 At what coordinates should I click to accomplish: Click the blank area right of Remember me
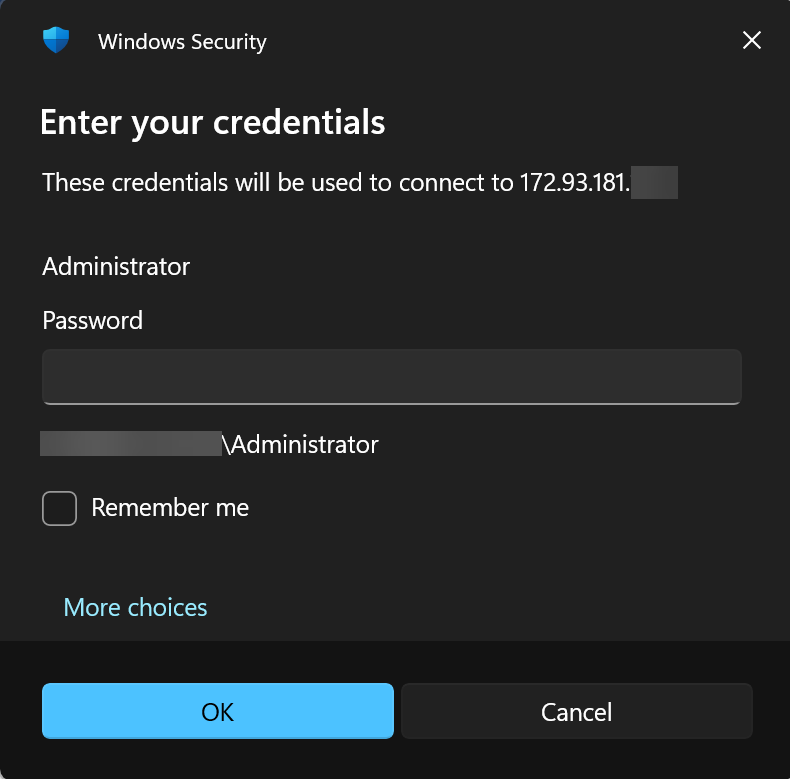pos(500,508)
